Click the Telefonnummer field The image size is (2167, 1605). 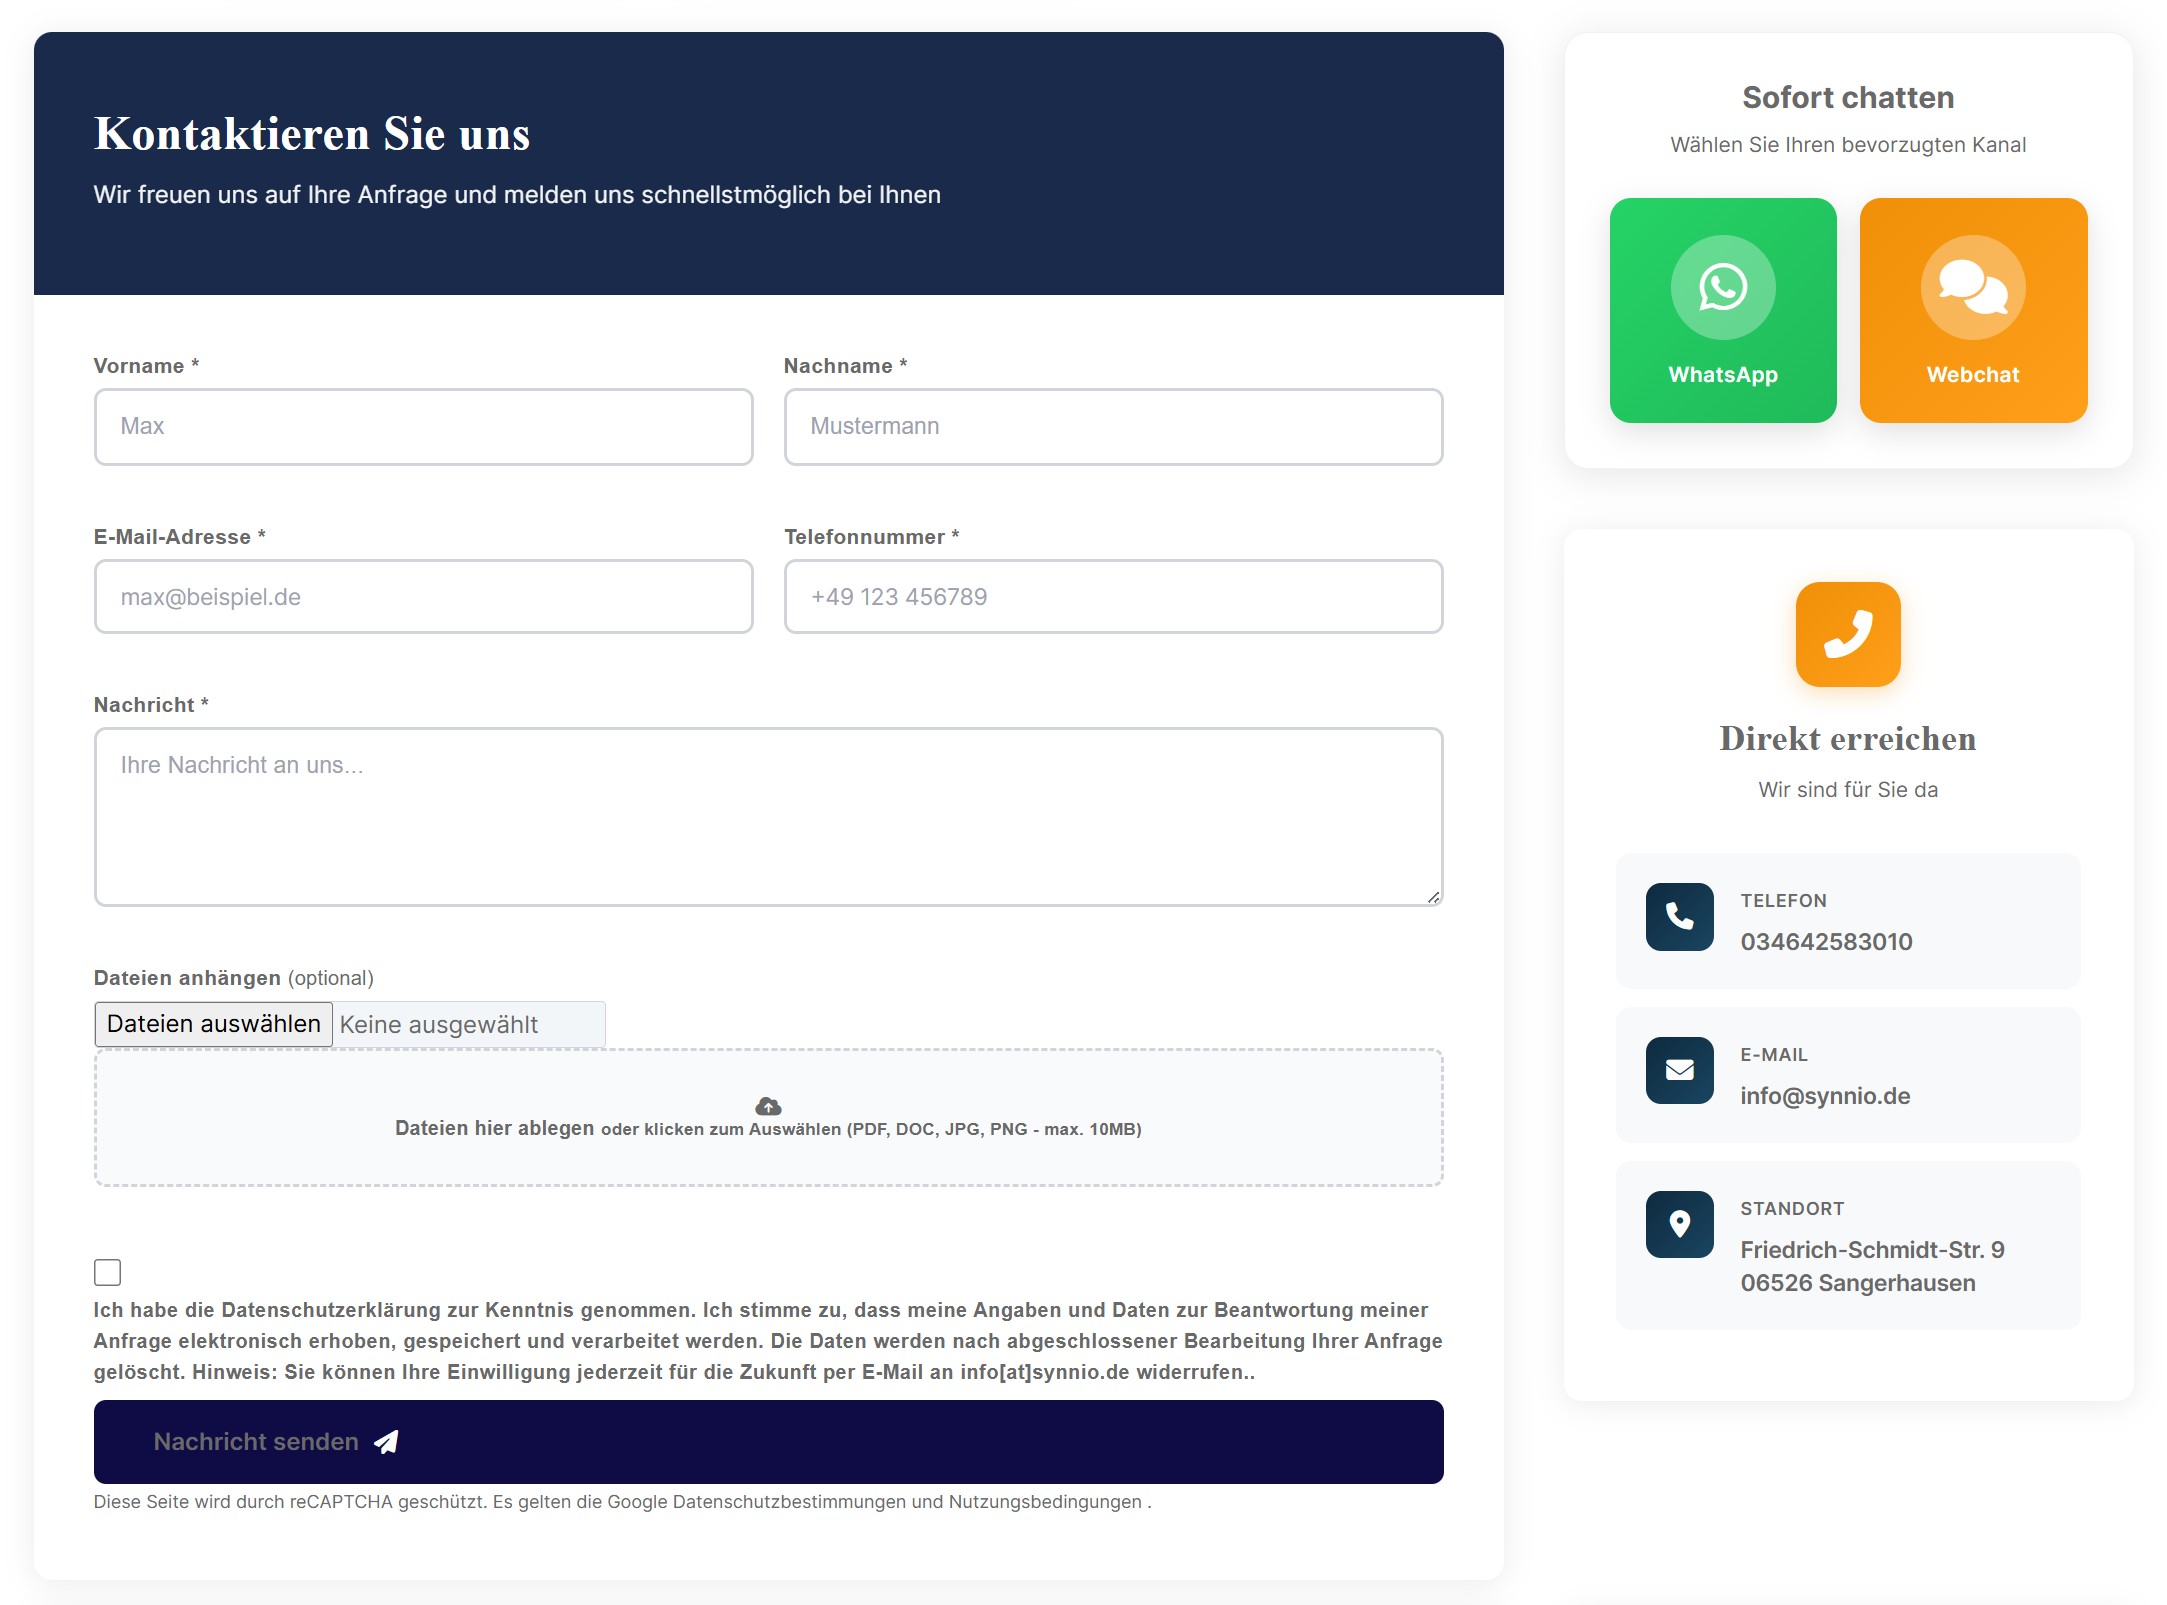[1112, 597]
